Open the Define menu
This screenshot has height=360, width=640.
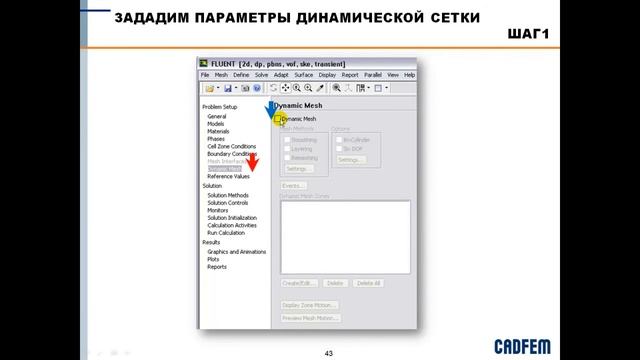241,75
